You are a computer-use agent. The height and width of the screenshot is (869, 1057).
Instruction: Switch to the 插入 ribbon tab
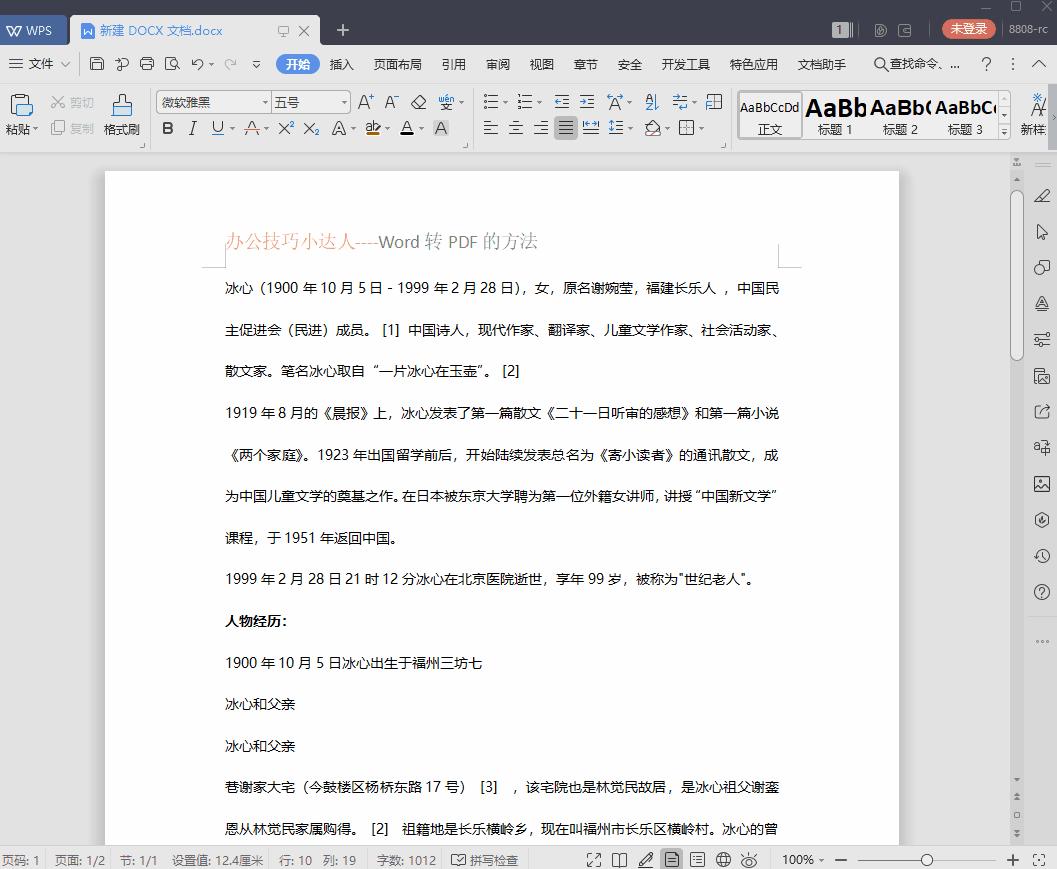tap(341, 63)
